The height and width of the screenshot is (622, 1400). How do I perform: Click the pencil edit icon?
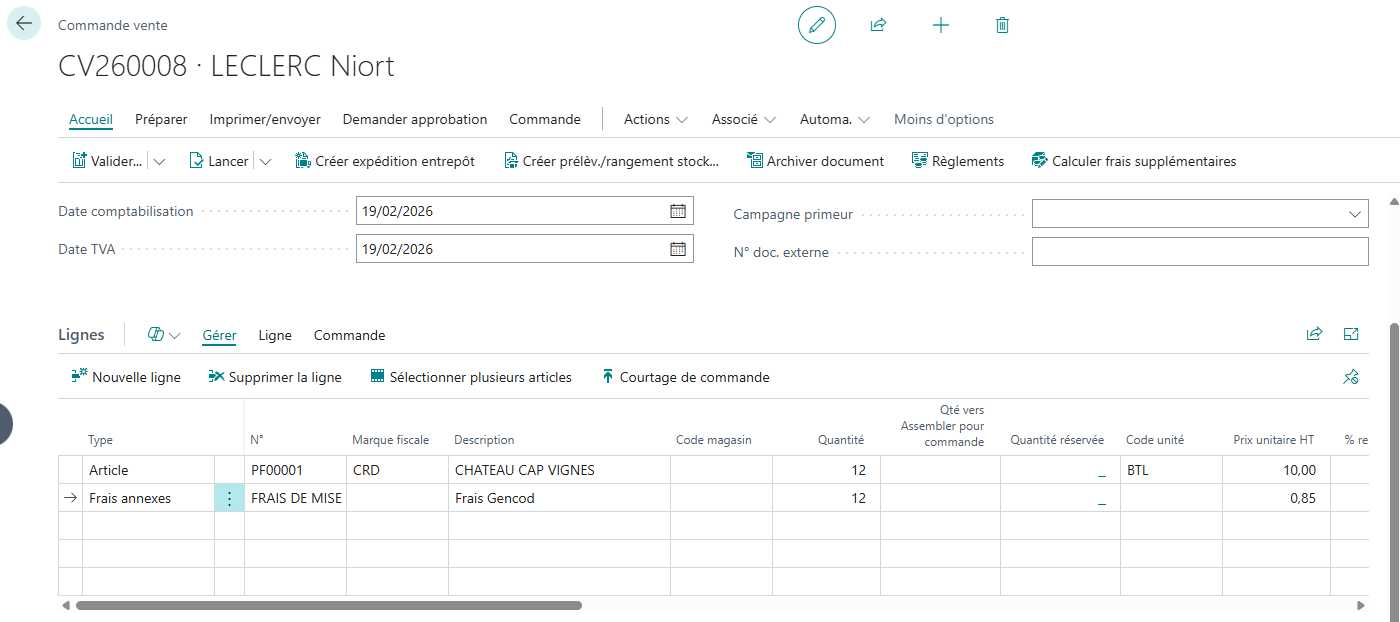(817, 25)
